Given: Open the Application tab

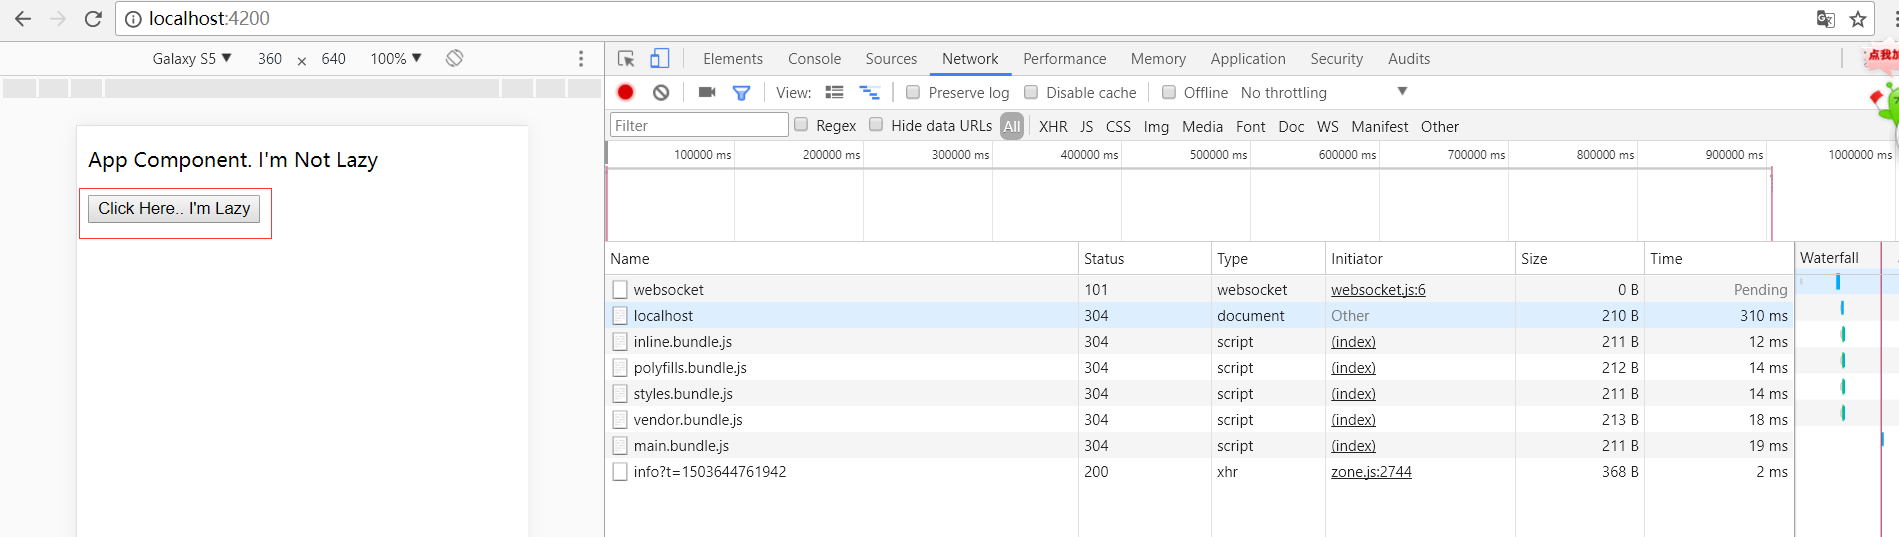Looking at the screenshot, I should 1248,59.
